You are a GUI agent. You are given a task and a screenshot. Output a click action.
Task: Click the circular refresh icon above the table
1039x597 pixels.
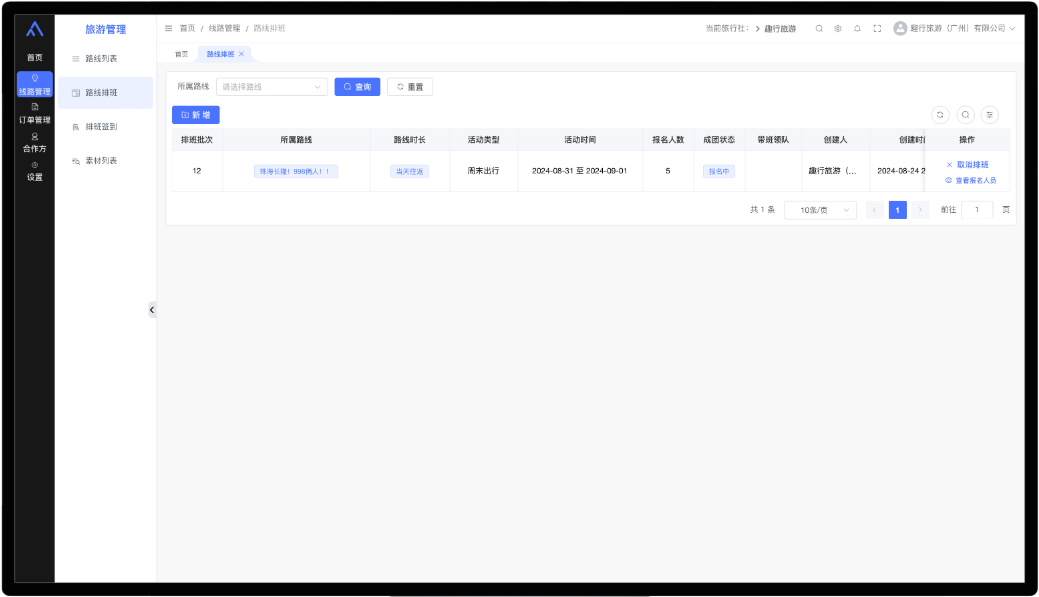(x=940, y=115)
